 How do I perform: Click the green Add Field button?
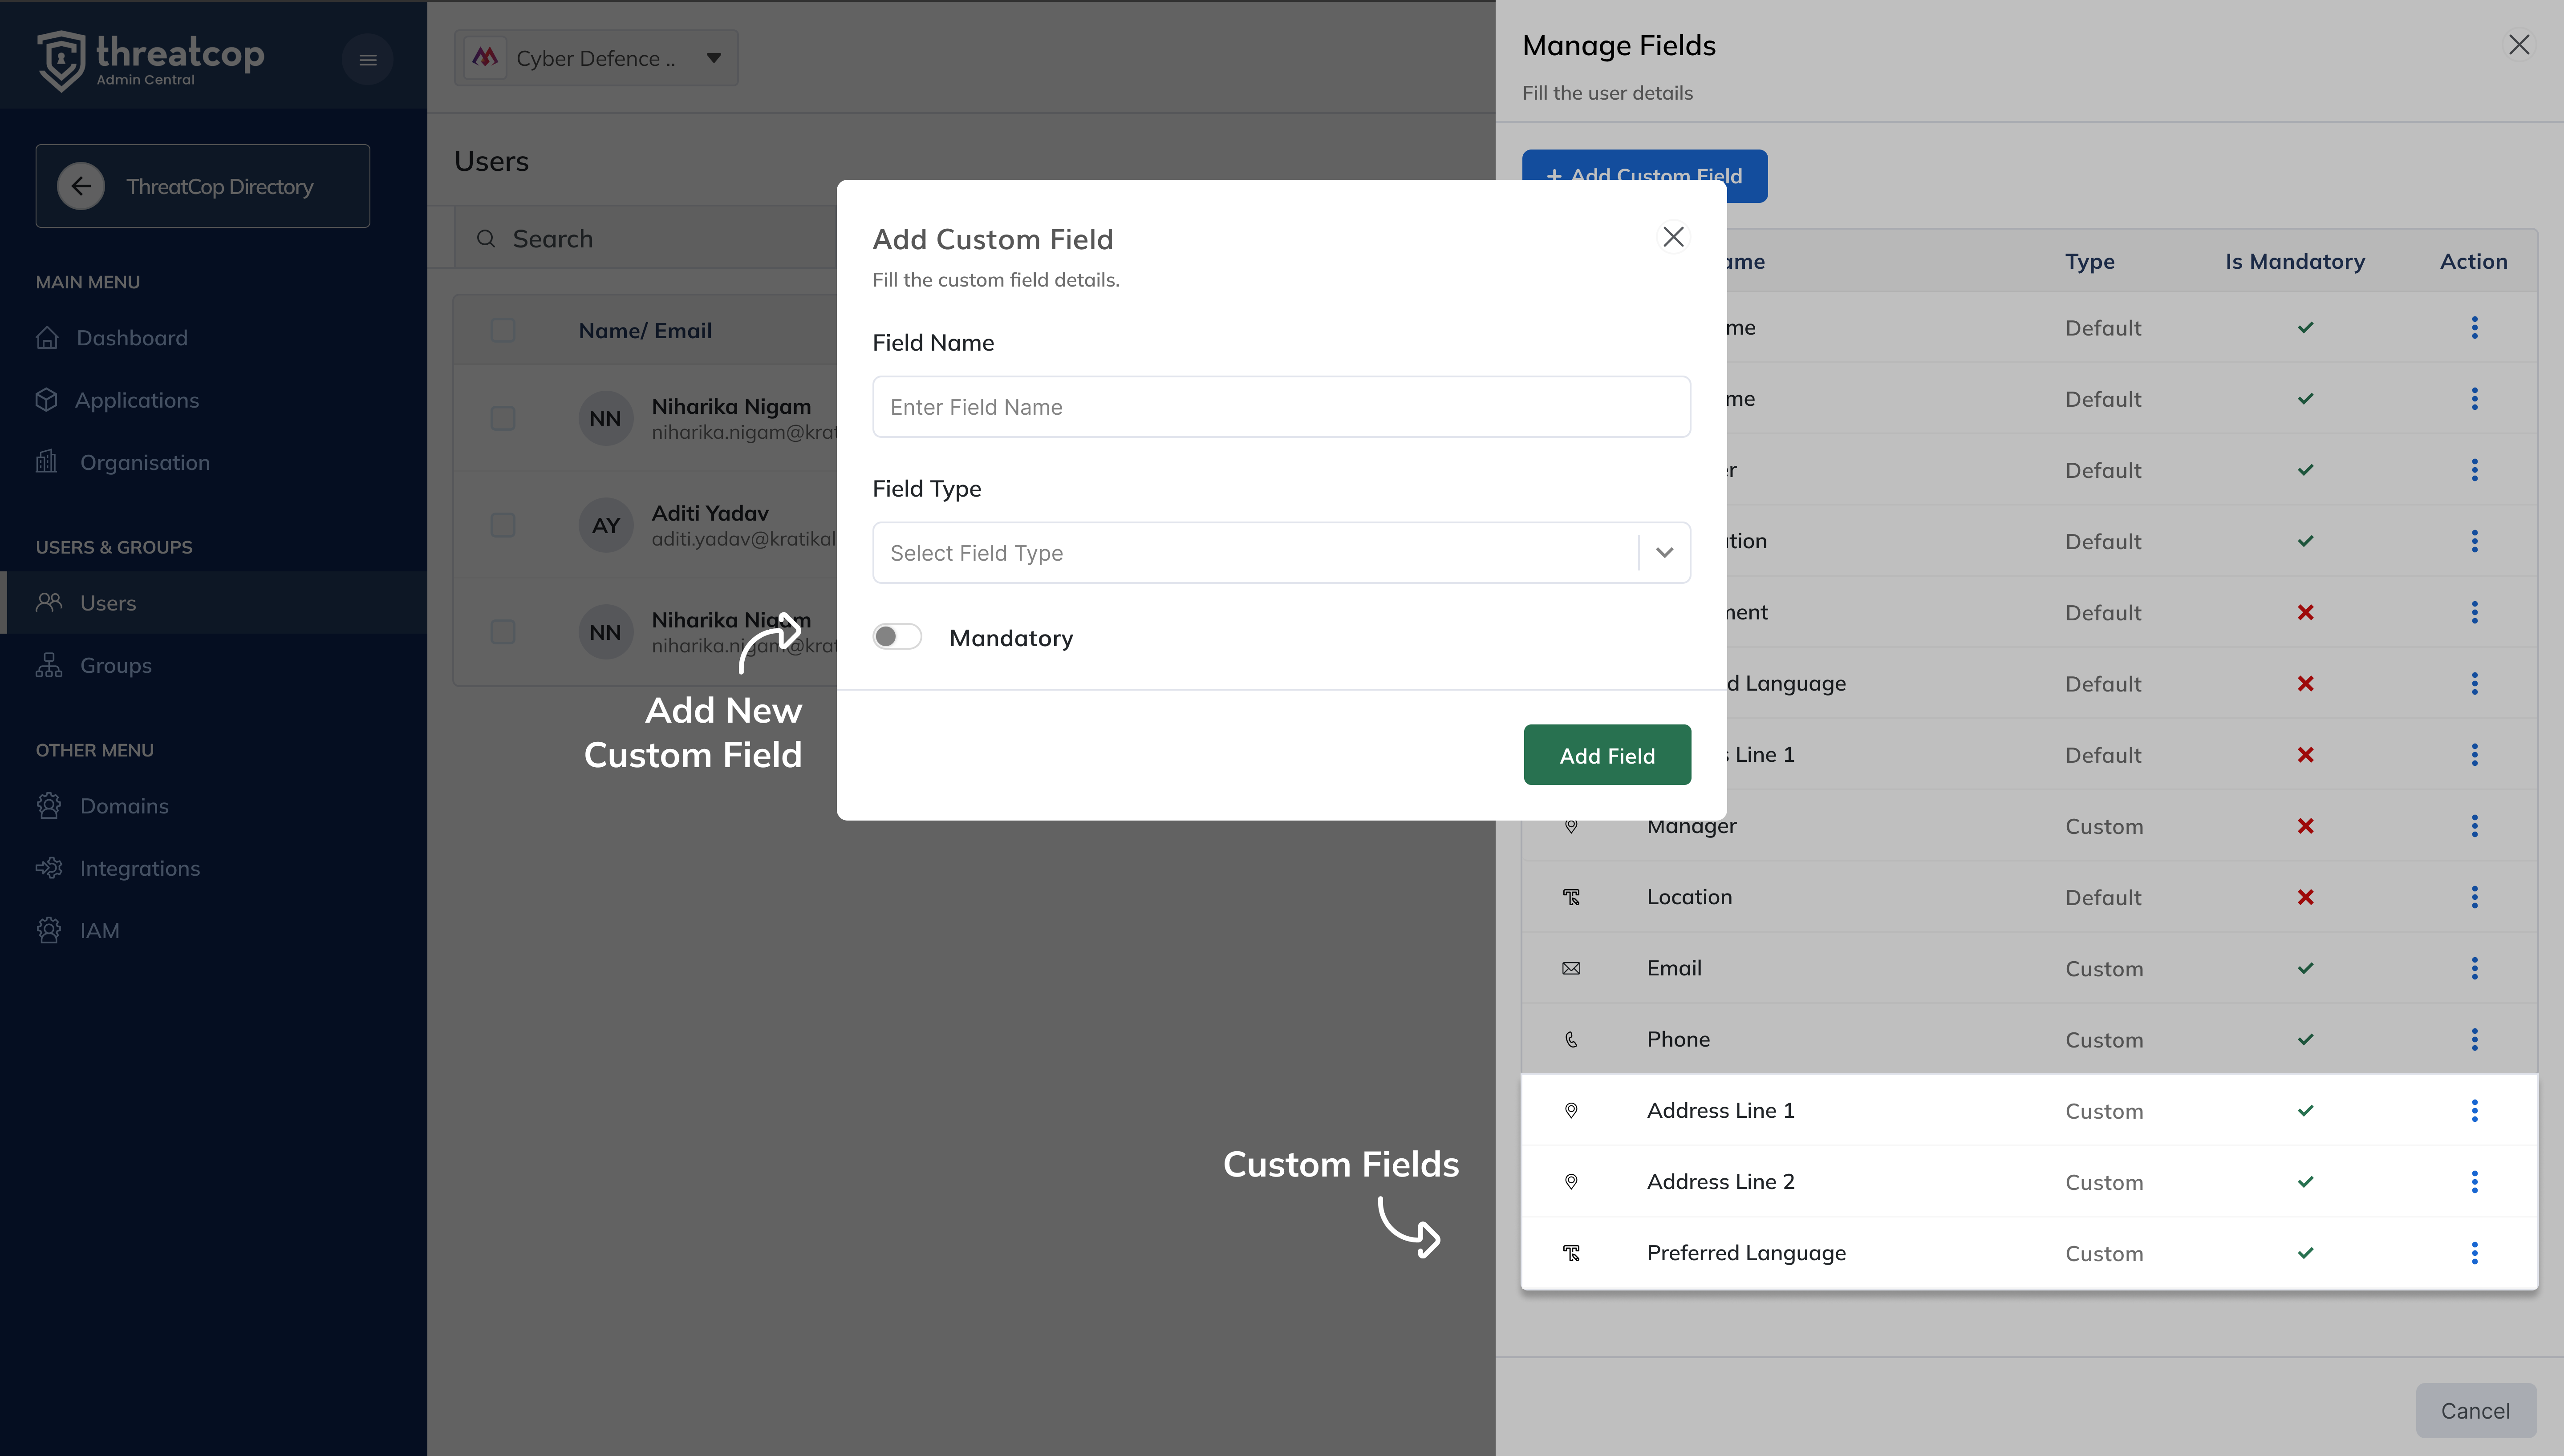(1607, 755)
